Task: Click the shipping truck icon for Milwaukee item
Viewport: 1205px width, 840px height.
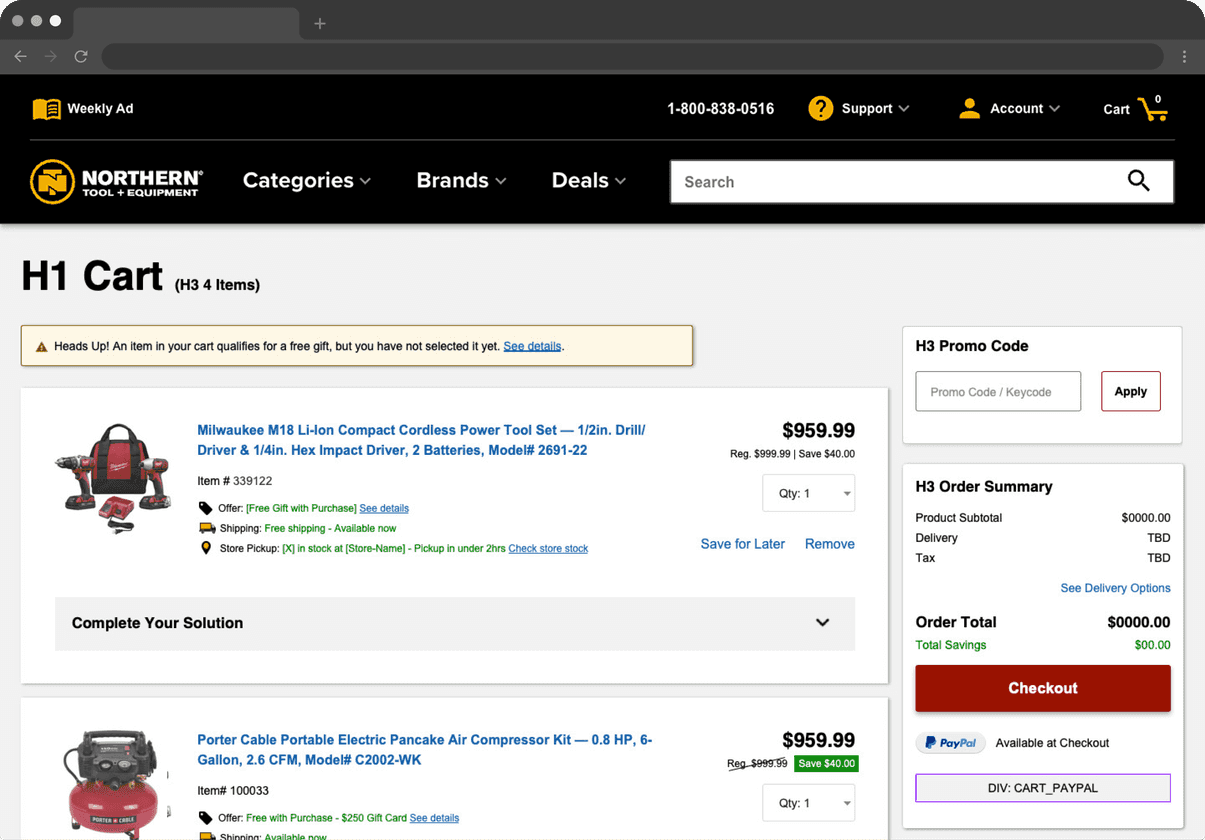Action: (207, 528)
